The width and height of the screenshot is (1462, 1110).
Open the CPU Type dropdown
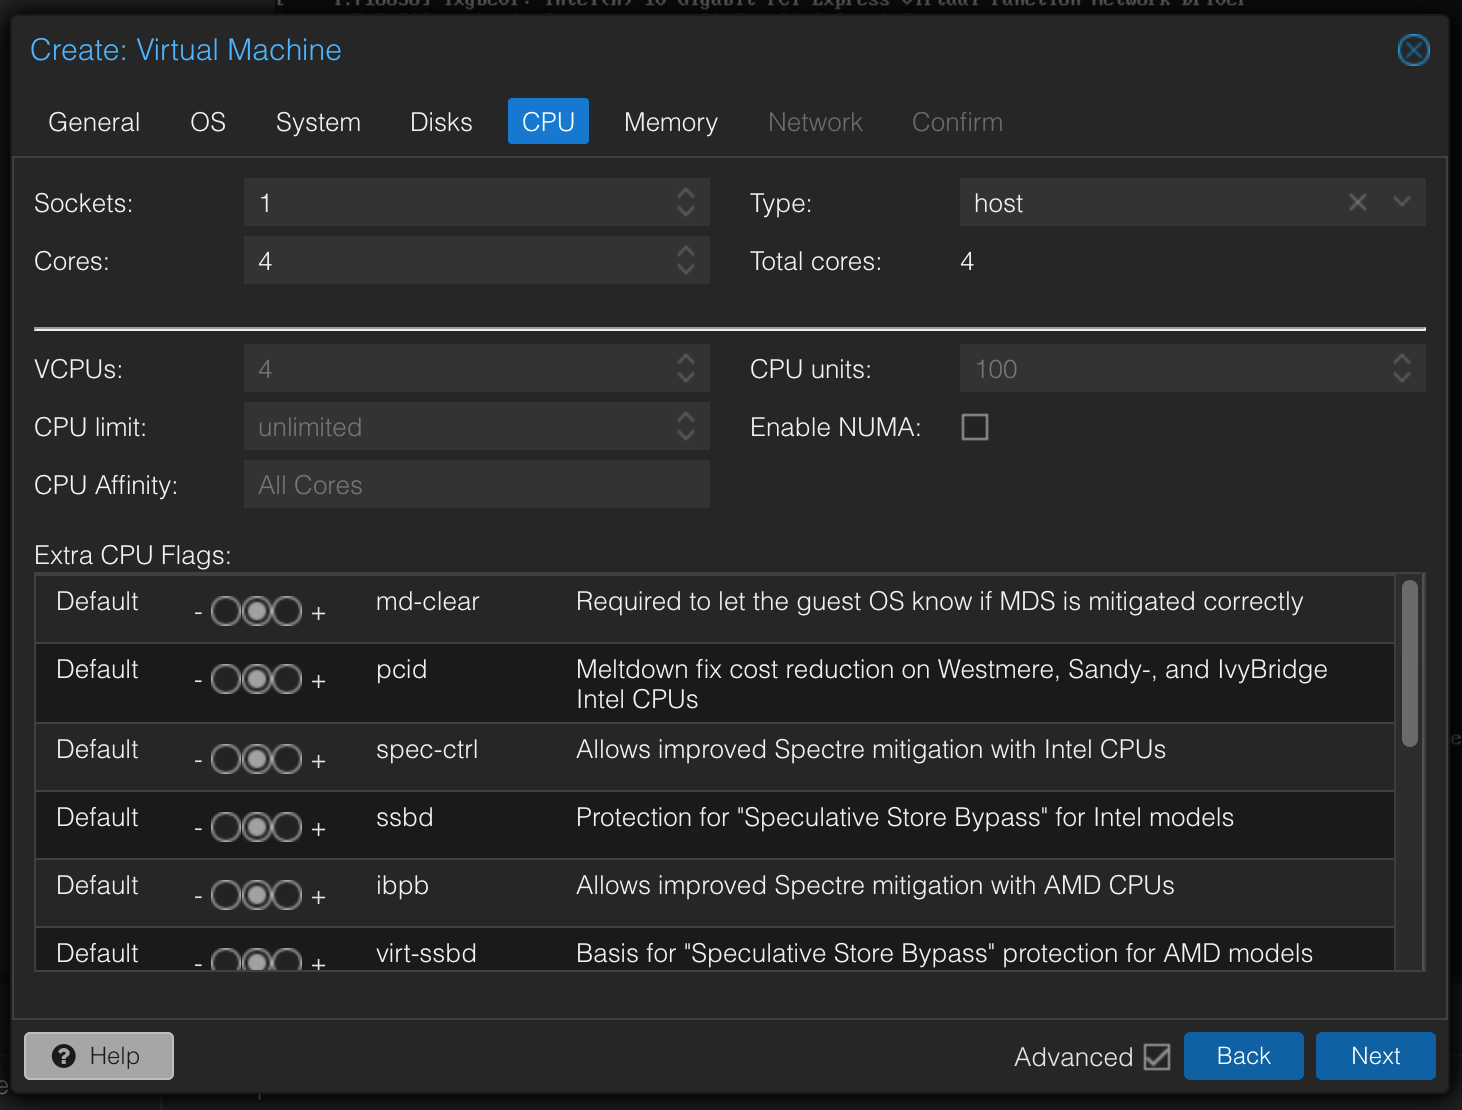click(x=1402, y=202)
